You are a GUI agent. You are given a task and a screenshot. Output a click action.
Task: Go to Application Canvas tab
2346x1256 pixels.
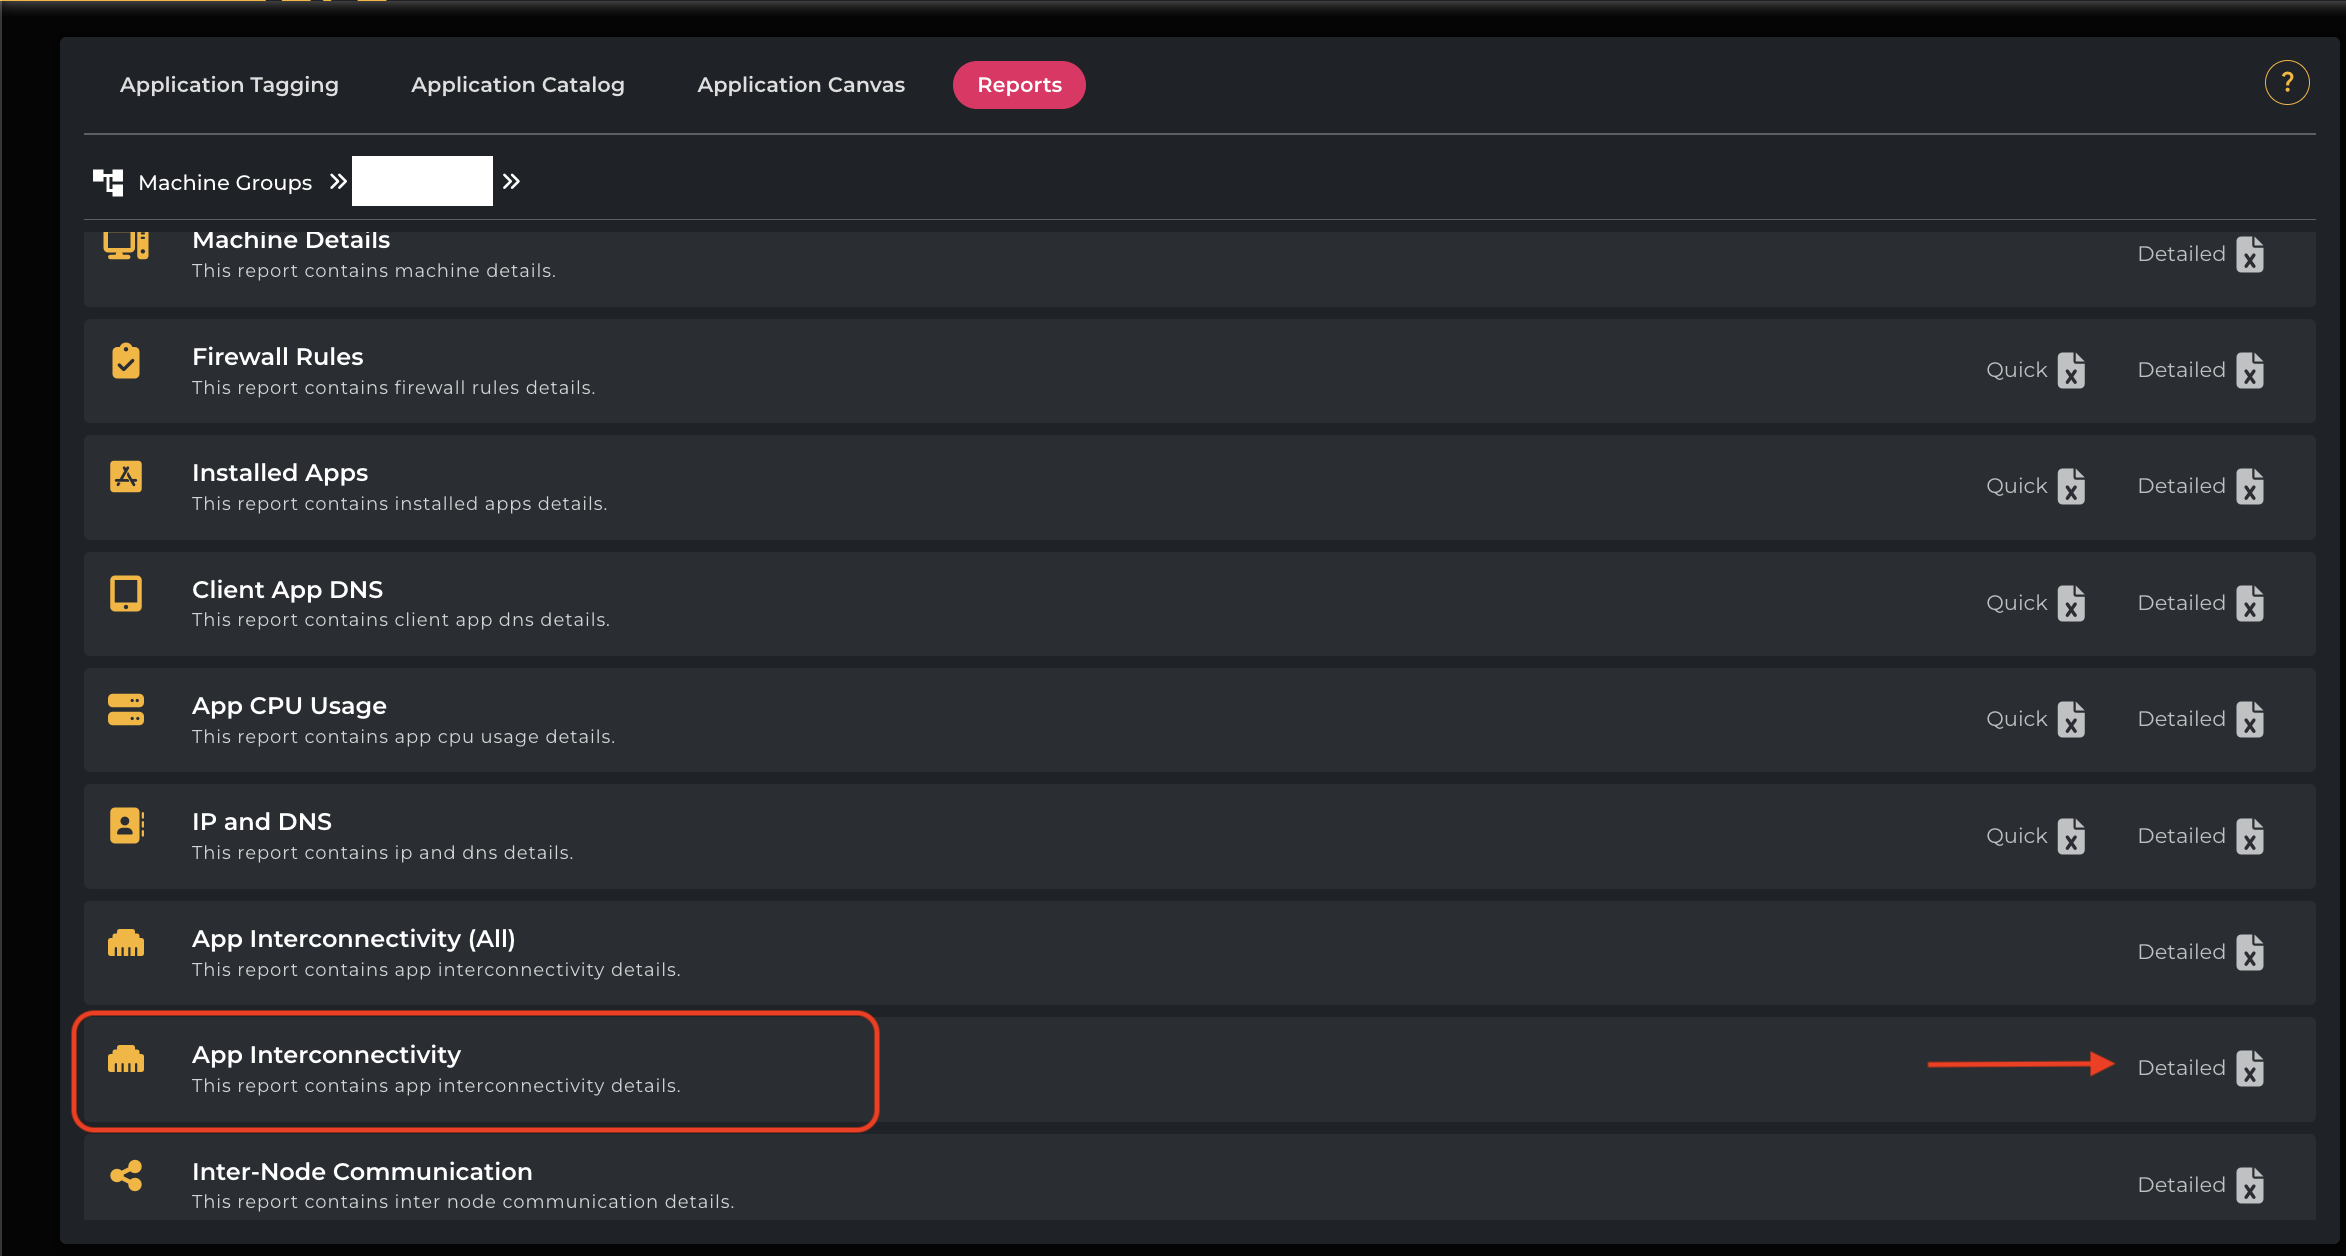800,85
